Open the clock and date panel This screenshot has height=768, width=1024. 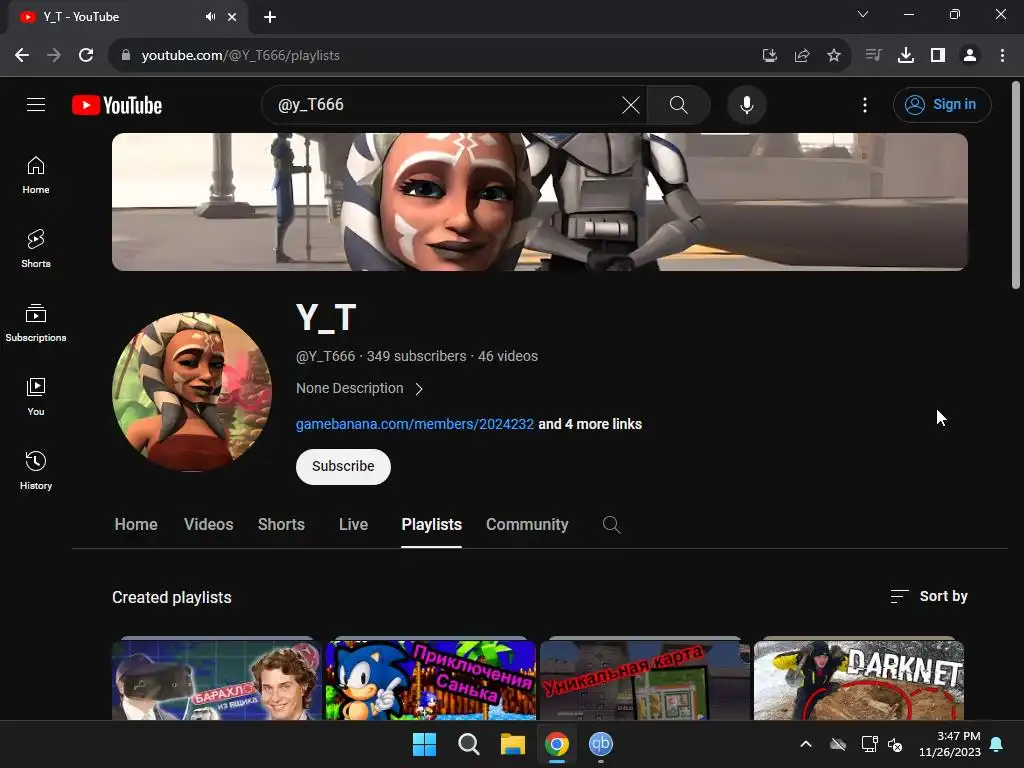tap(950, 744)
